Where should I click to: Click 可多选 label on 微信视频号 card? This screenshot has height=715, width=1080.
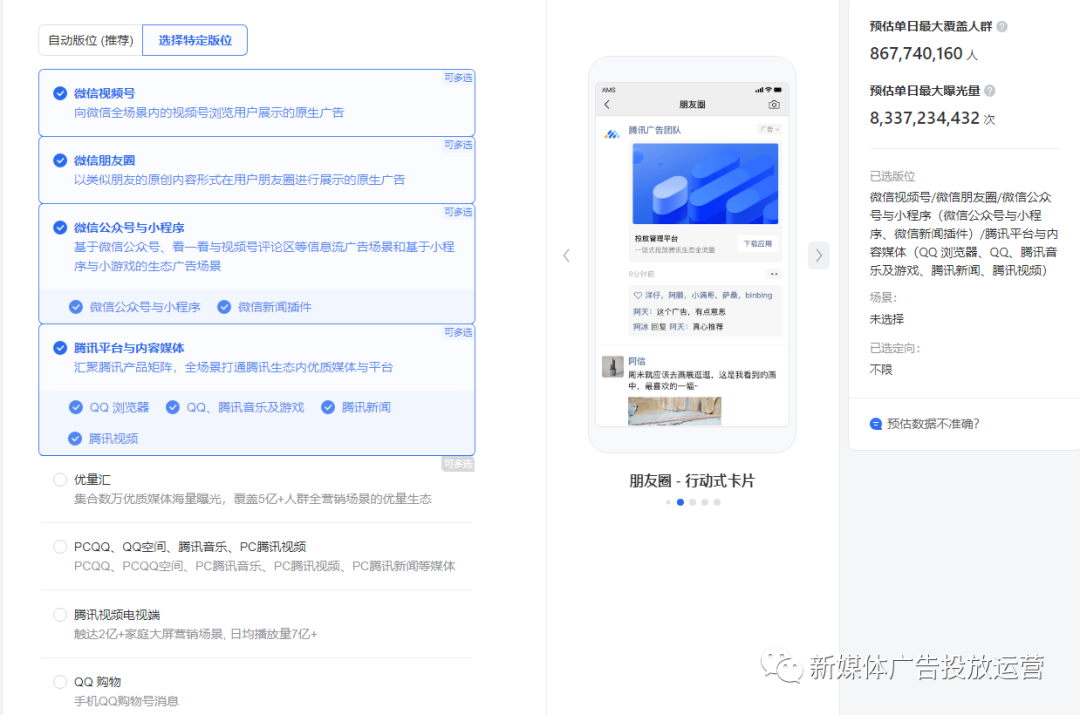pyautogui.click(x=458, y=78)
